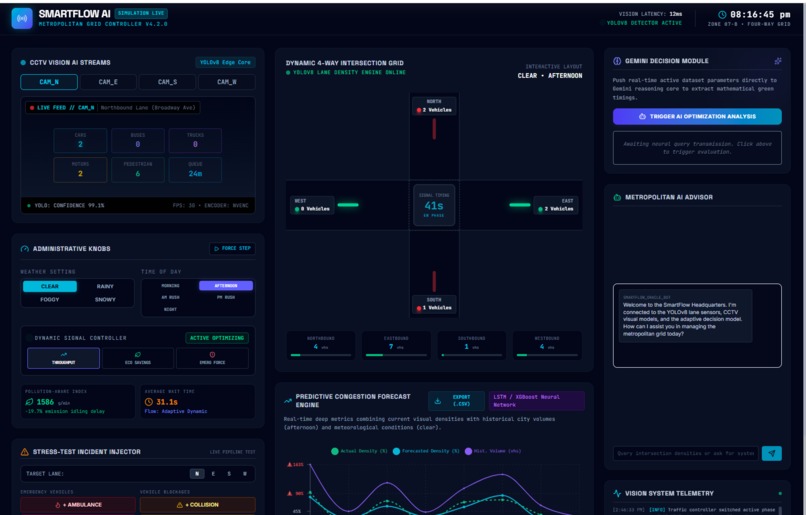Inject a Collision blockage
The image size is (806, 515).
[197, 505]
